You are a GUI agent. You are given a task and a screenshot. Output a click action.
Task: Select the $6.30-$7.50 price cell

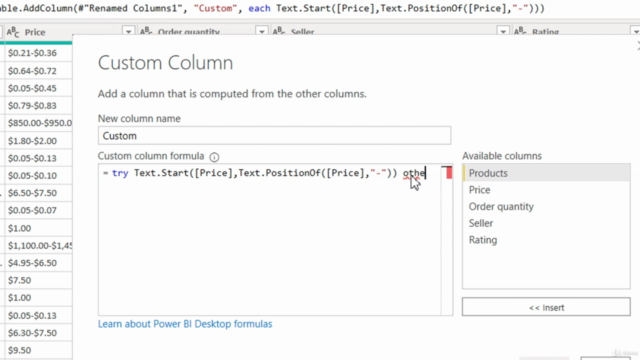(38, 333)
